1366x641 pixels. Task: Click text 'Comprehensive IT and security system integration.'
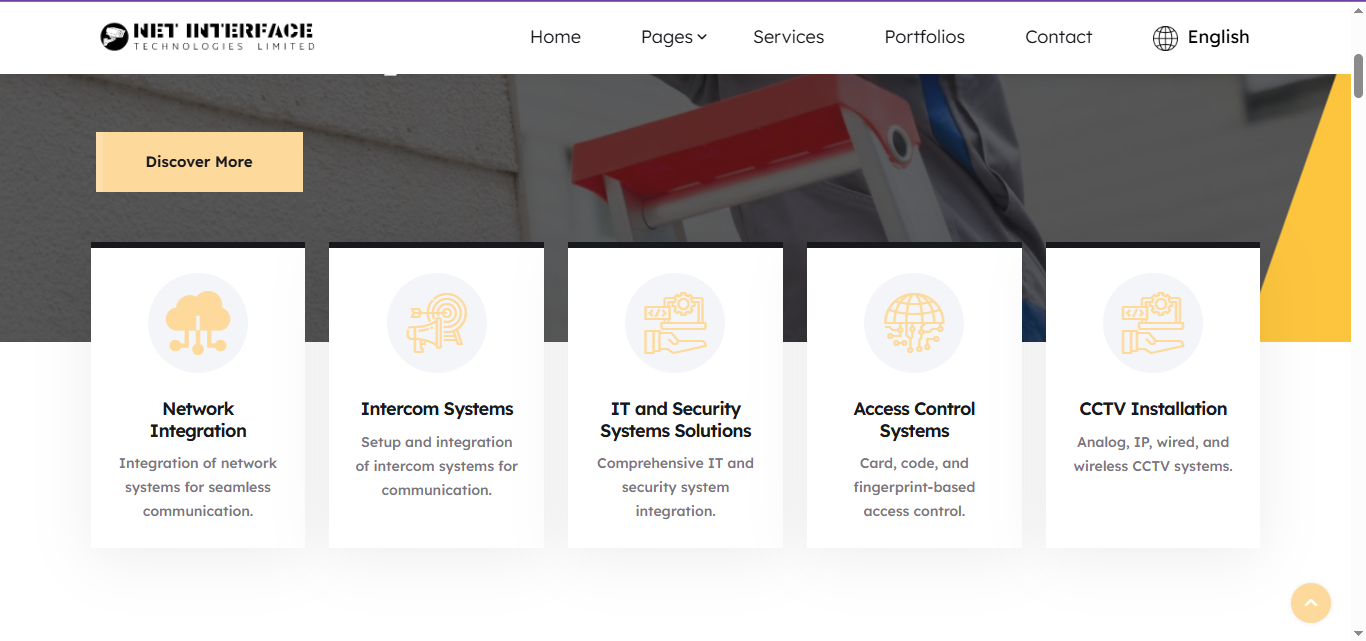tap(675, 487)
